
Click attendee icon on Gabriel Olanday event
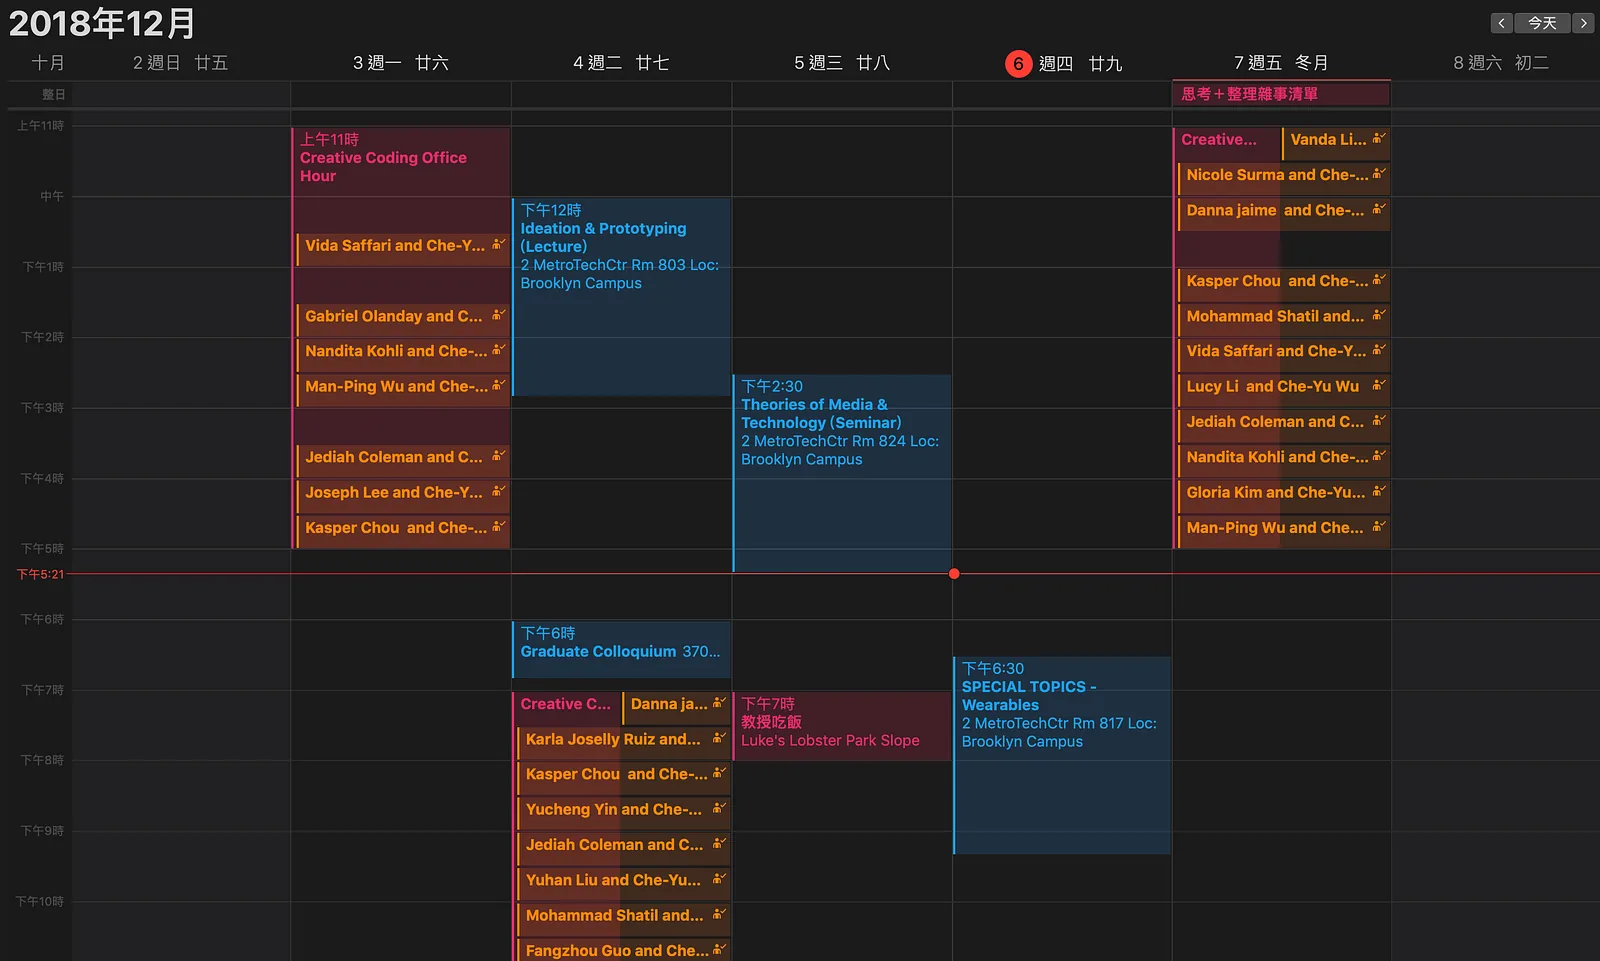tap(498, 315)
